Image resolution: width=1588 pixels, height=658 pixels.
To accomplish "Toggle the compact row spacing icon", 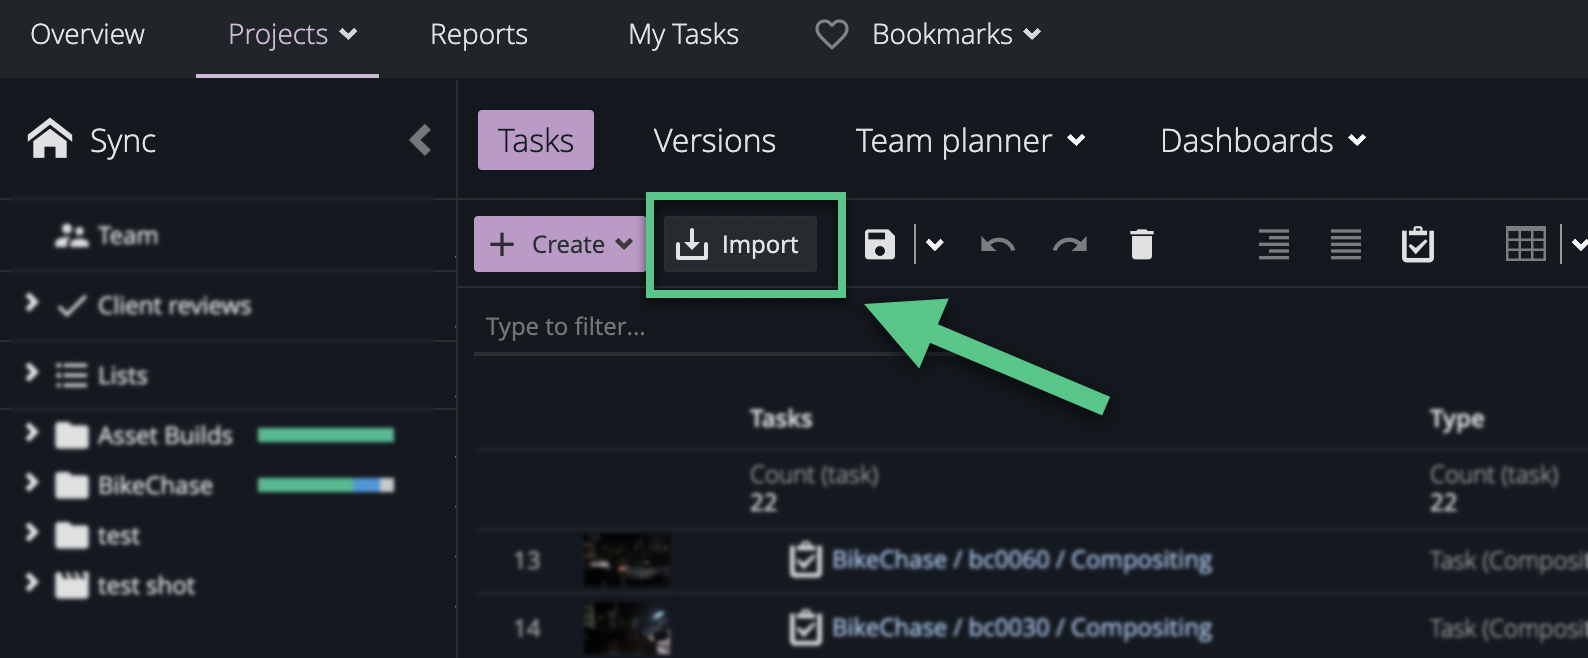I will coord(1273,244).
